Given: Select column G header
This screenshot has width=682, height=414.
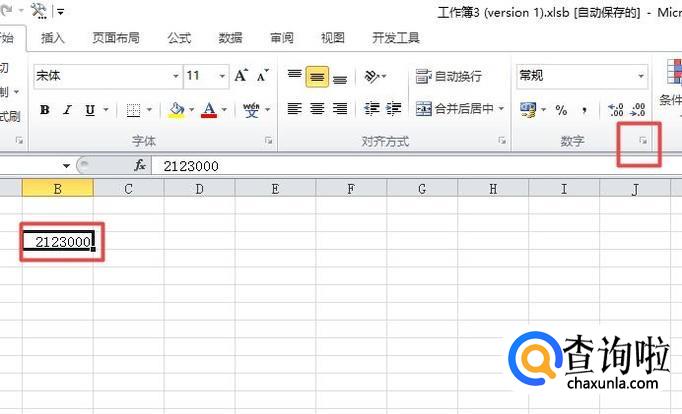Looking at the screenshot, I should [x=422, y=189].
